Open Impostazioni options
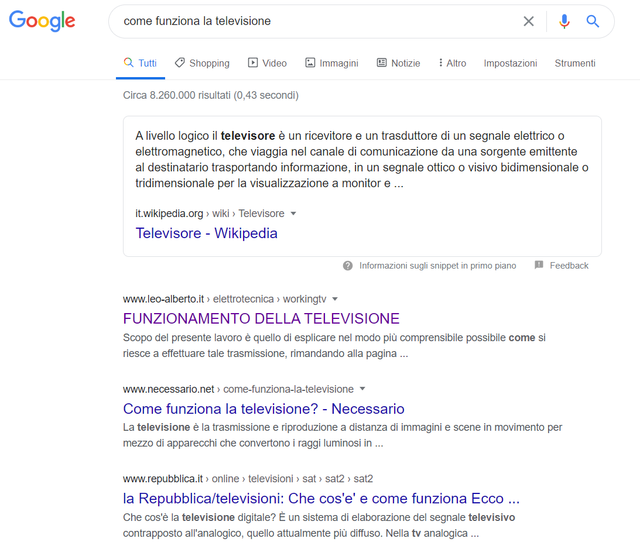Image resolution: width=640 pixels, height=543 pixels. coord(510,63)
